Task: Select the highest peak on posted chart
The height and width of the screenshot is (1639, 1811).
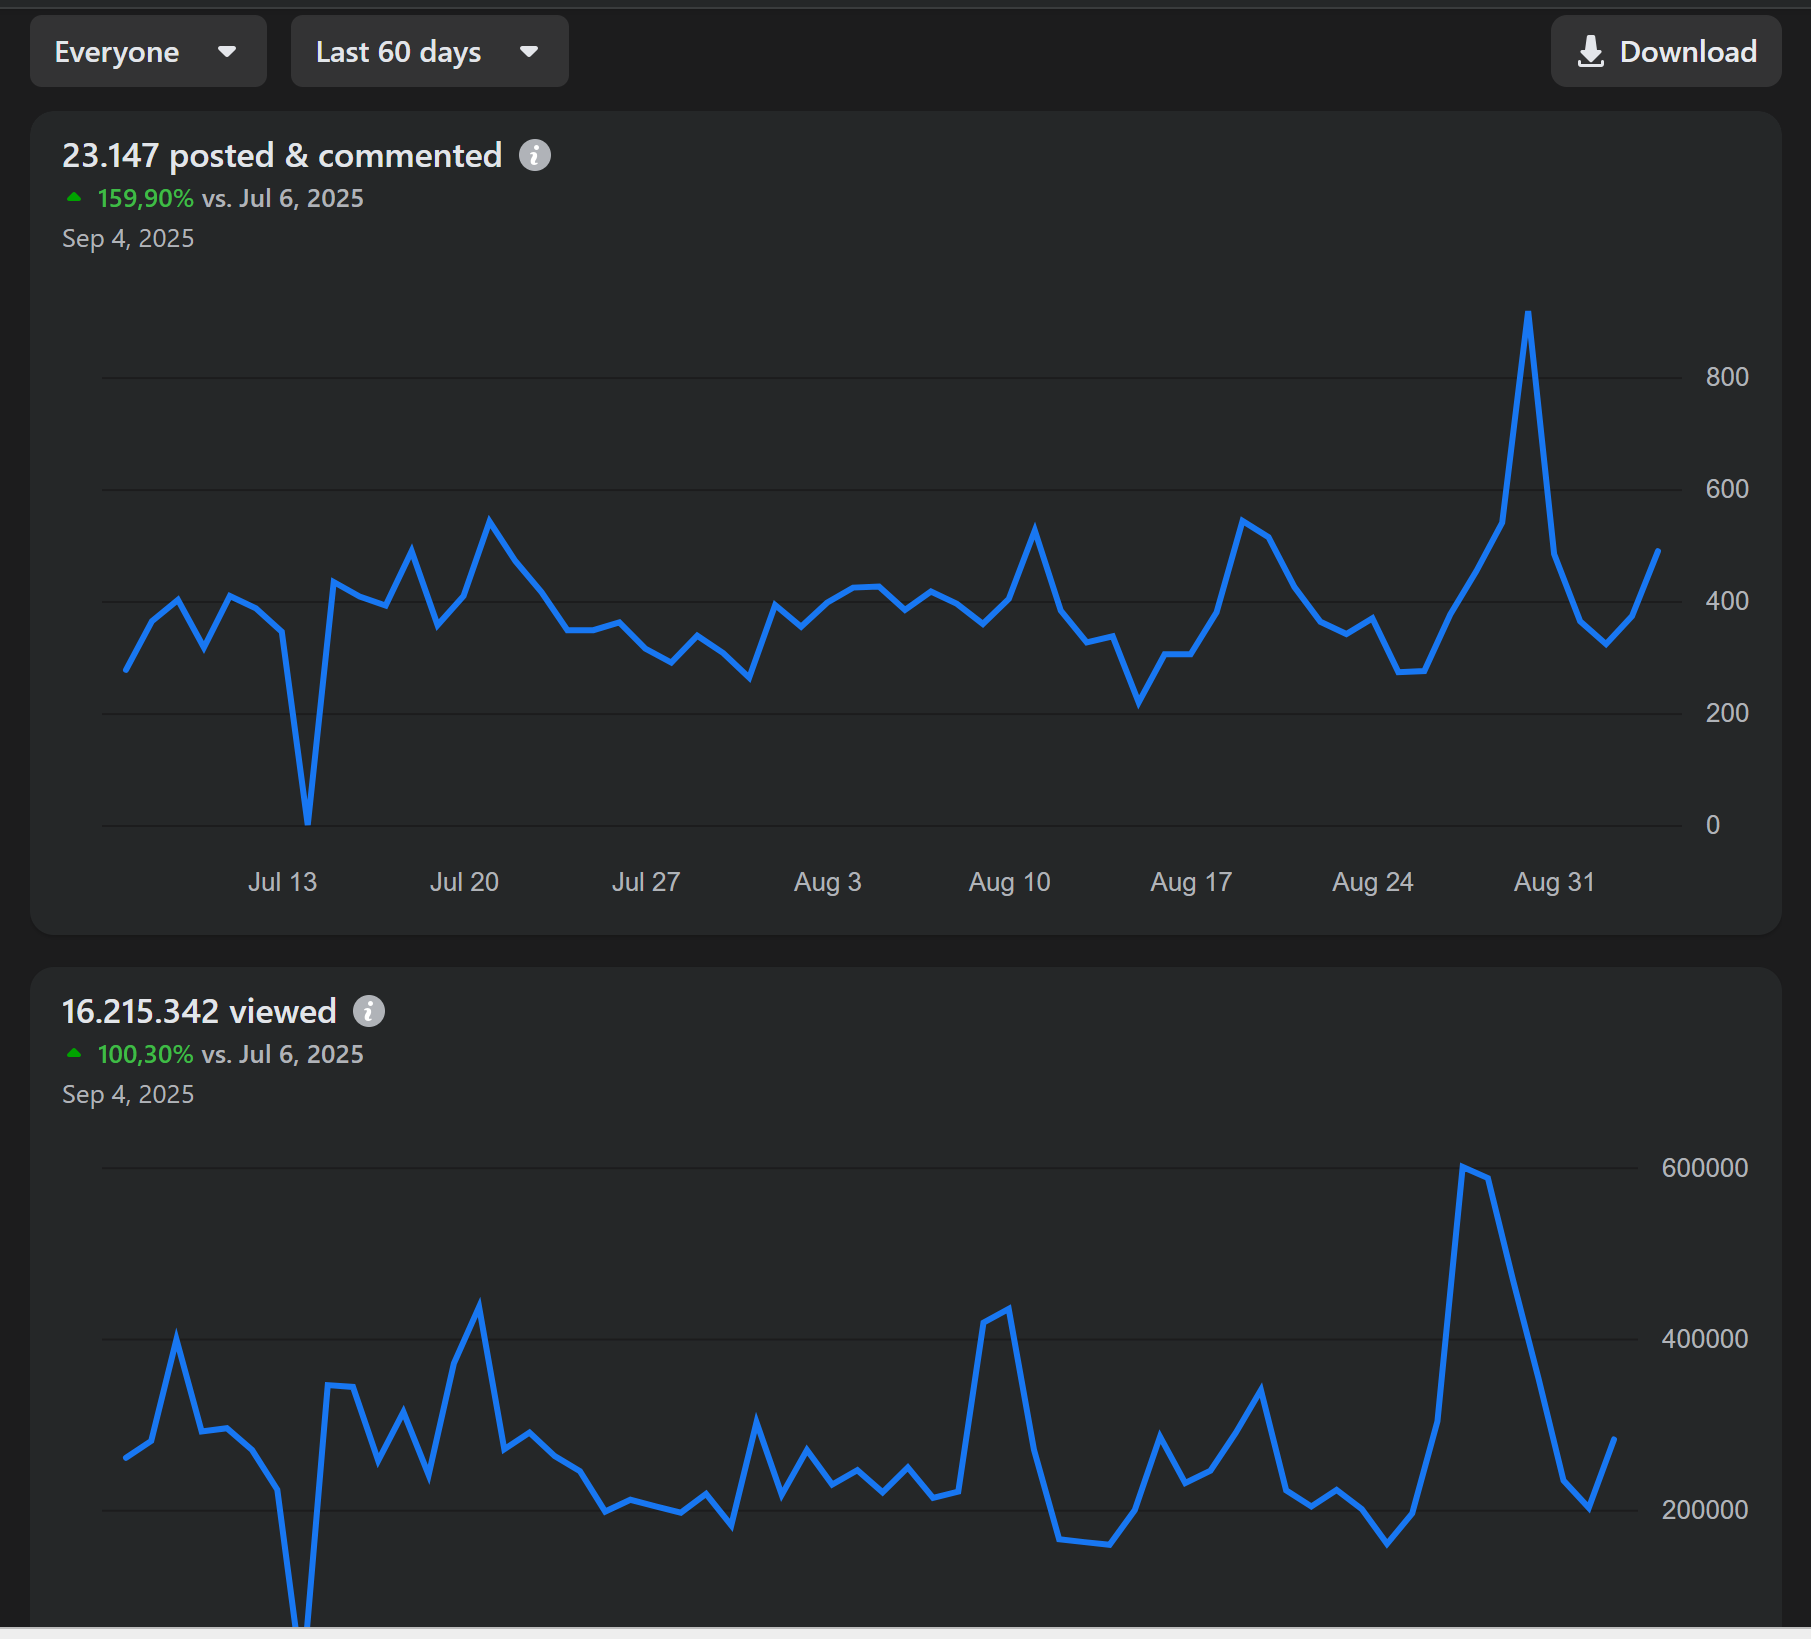Action: [1528, 314]
